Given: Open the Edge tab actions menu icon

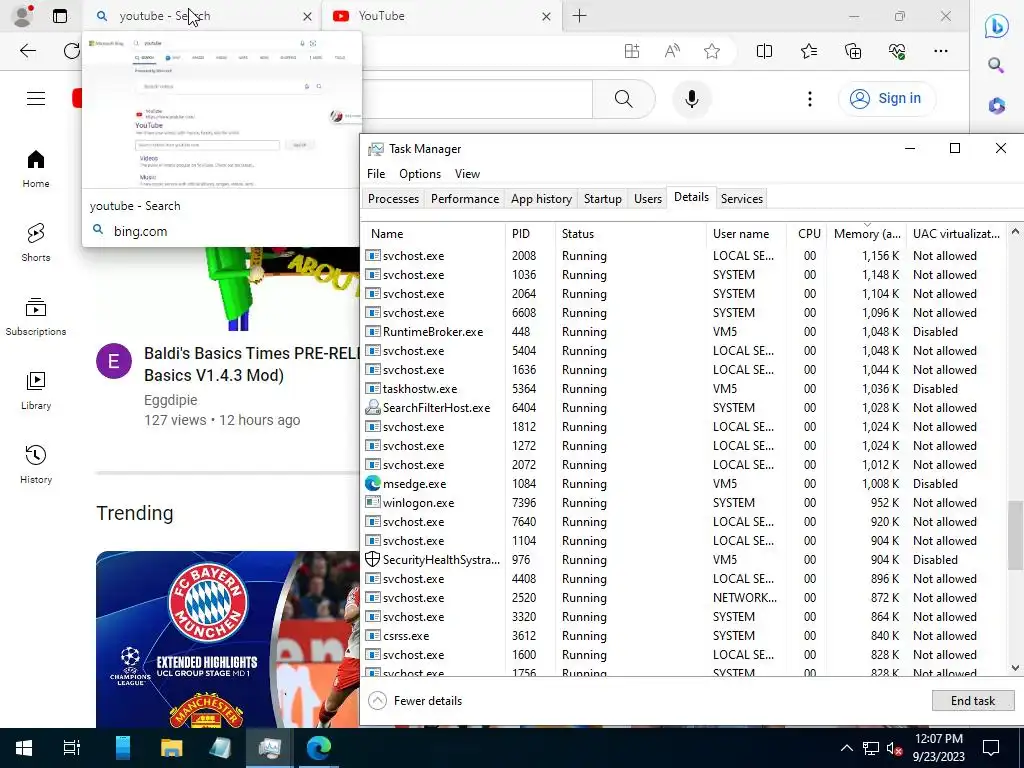Looking at the screenshot, I should pyautogui.click(x=59, y=16).
